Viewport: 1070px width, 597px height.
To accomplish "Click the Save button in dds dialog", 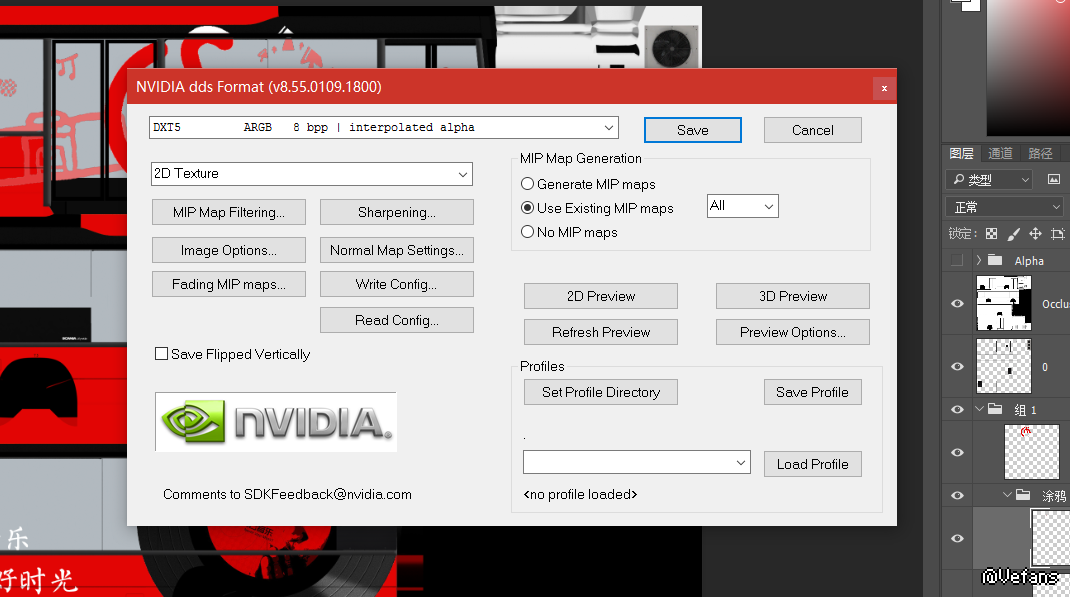I will coord(693,130).
